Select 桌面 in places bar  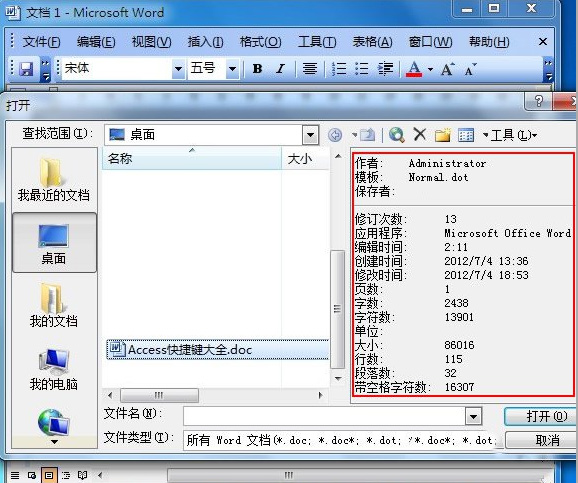point(54,243)
